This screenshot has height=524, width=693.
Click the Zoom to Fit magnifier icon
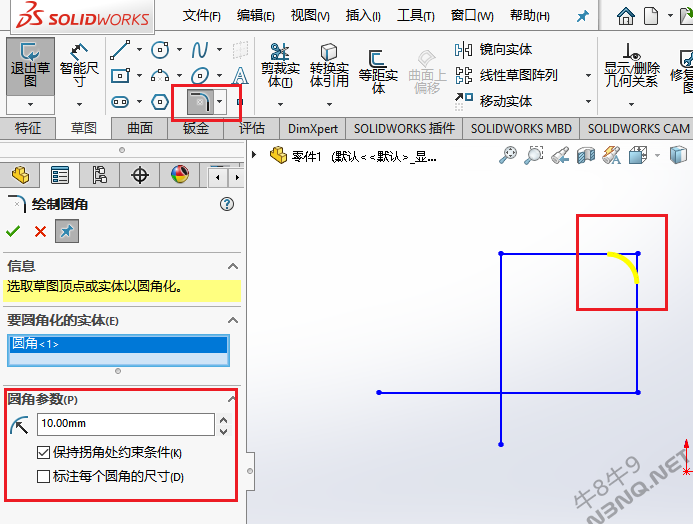point(508,156)
